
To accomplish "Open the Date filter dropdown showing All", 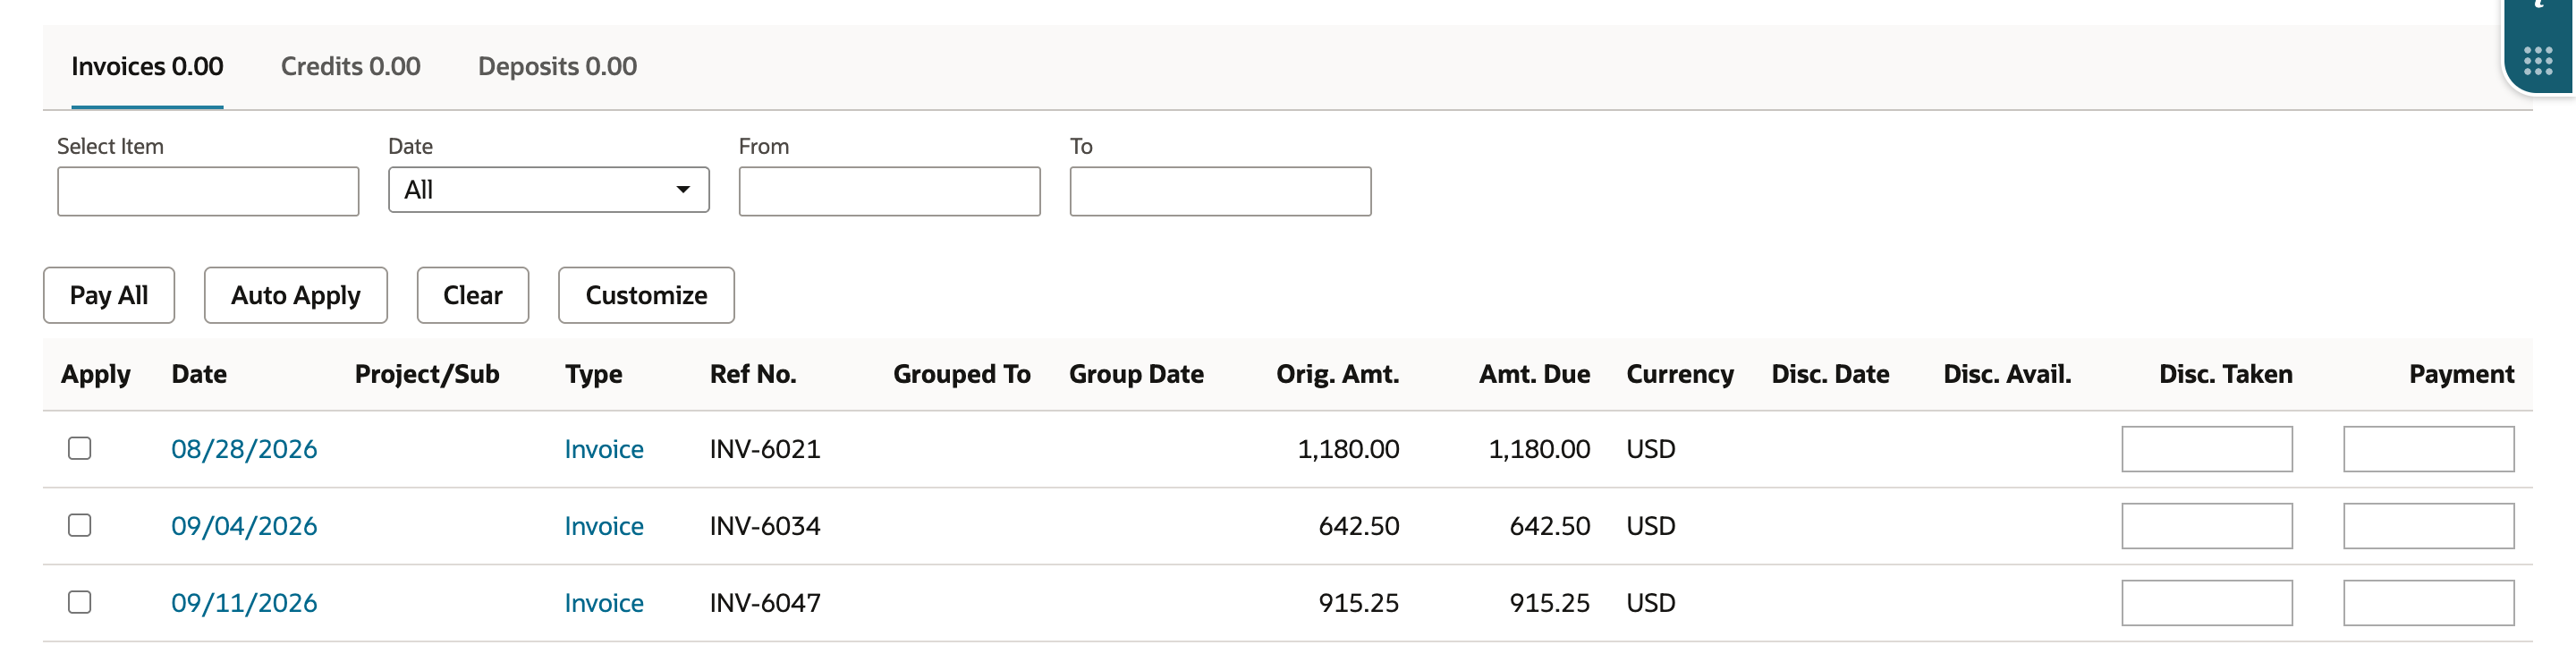I will point(548,190).
